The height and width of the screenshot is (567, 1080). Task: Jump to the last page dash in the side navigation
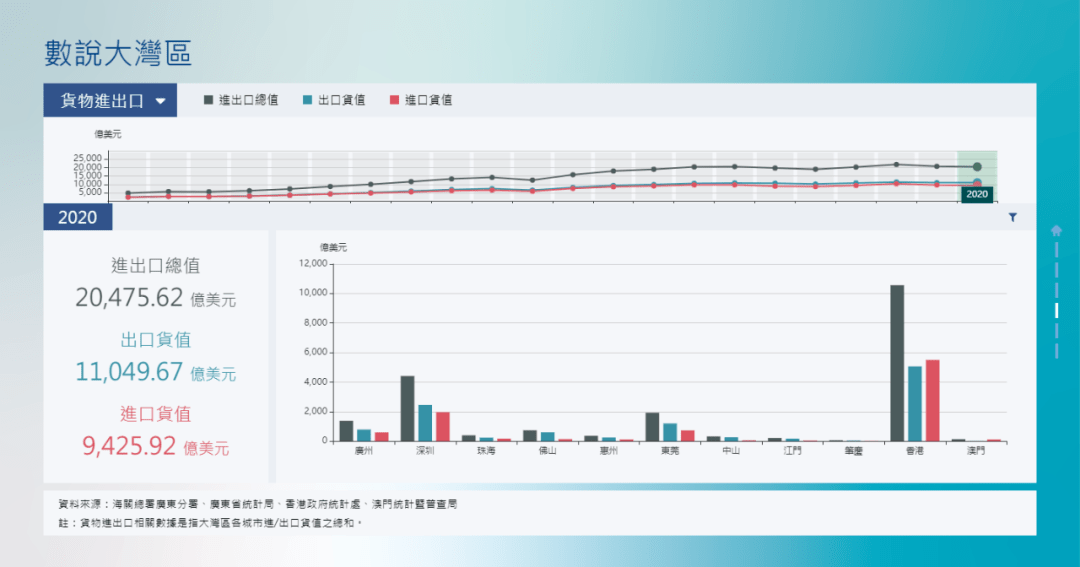click(x=1056, y=350)
